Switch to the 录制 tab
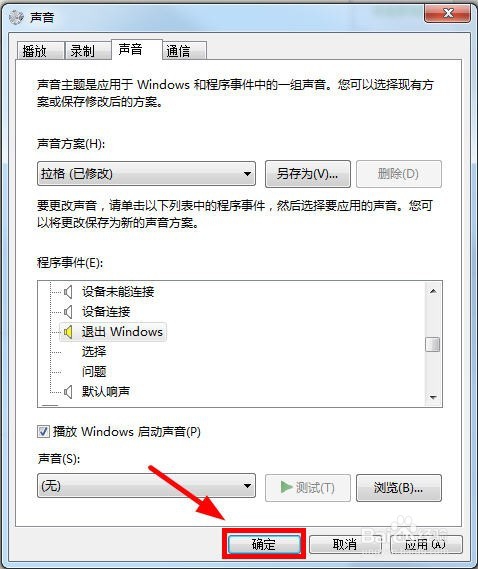This screenshot has width=478, height=569. 87,51
